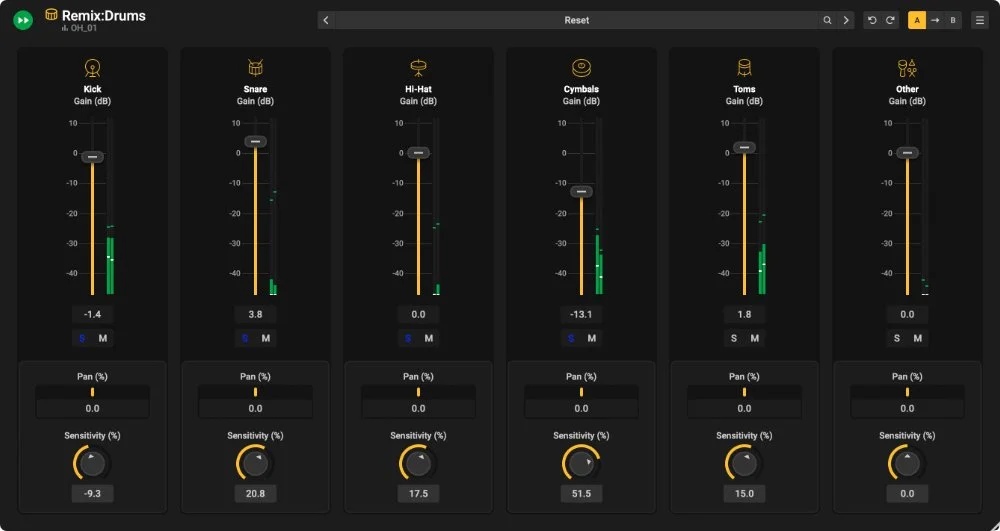The height and width of the screenshot is (531, 1000).
Task: Click the Toms sensitivity knob
Action: (744, 463)
